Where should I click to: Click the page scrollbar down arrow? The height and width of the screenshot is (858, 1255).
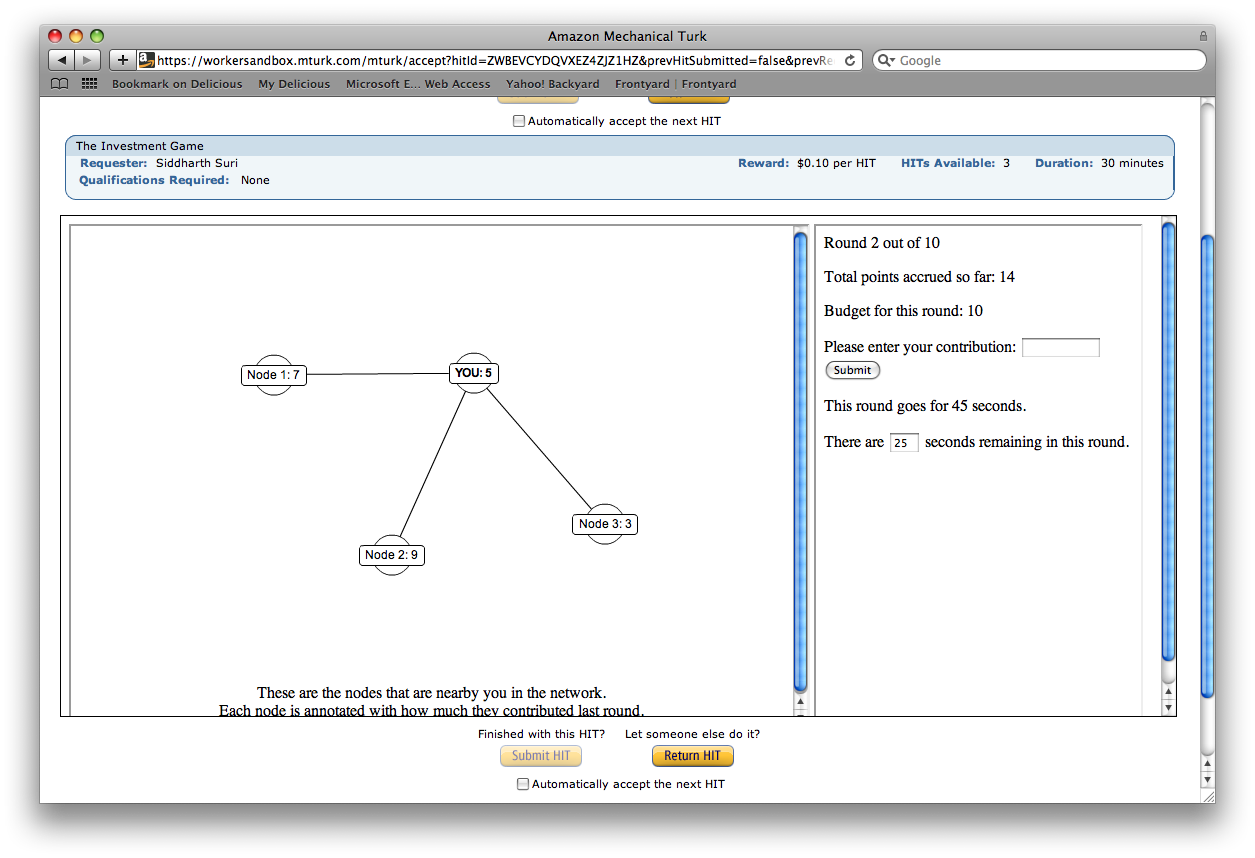[x=1207, y=780]
